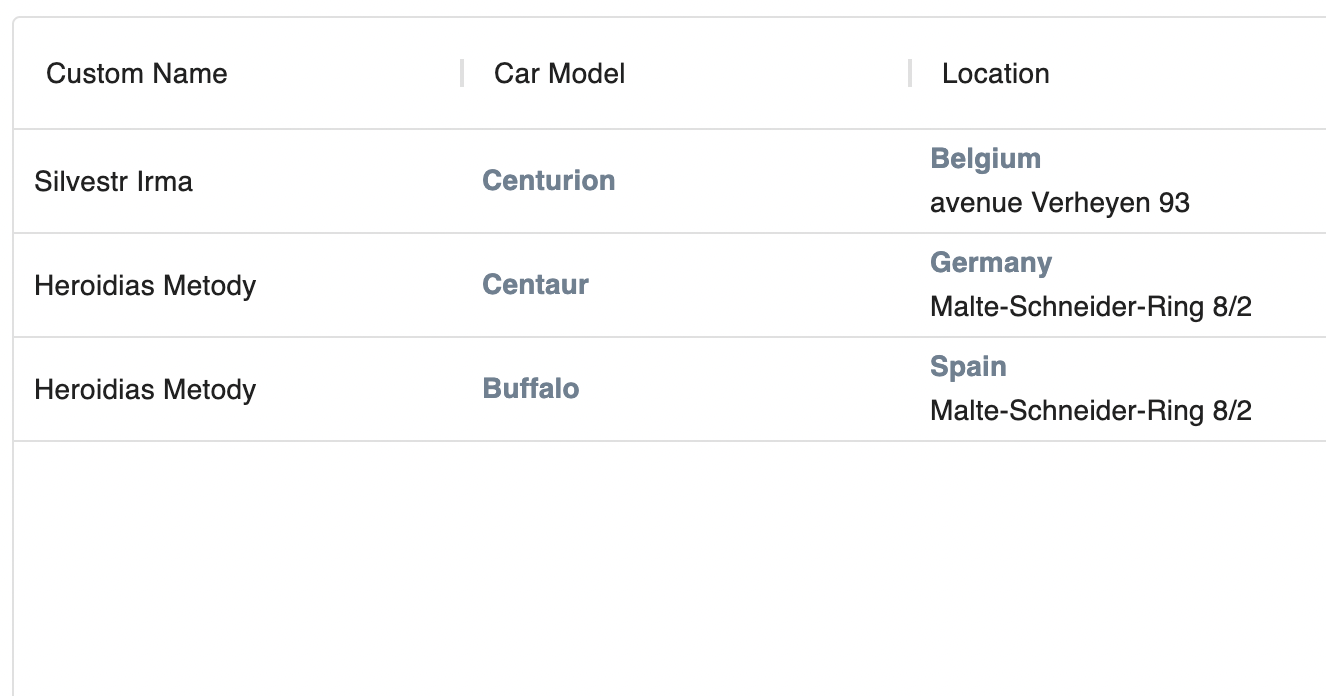Viewport: 1326px width, 696px height.
Task: Click the divider before the Location header
Action: pyautogui.click(x=910, y=74)
